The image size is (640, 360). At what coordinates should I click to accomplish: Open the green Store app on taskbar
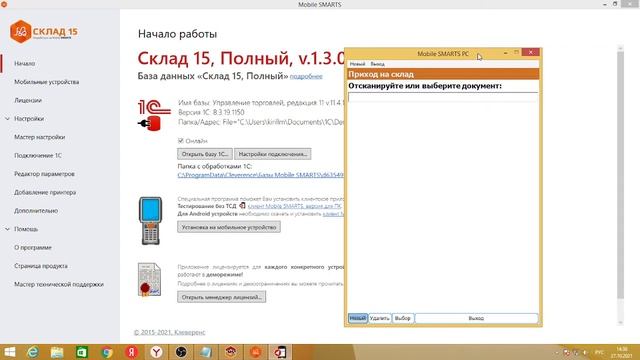(82, 352)
